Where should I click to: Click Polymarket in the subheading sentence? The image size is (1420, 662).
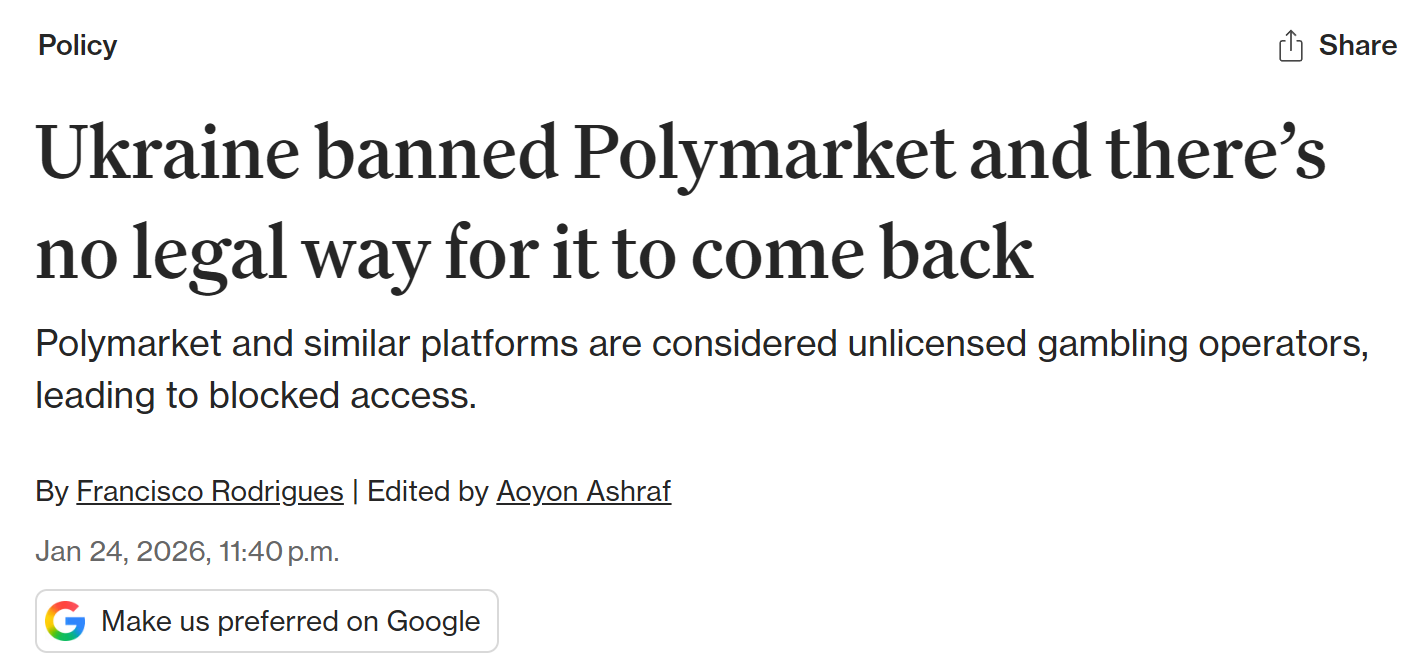(x=128, y=344)
